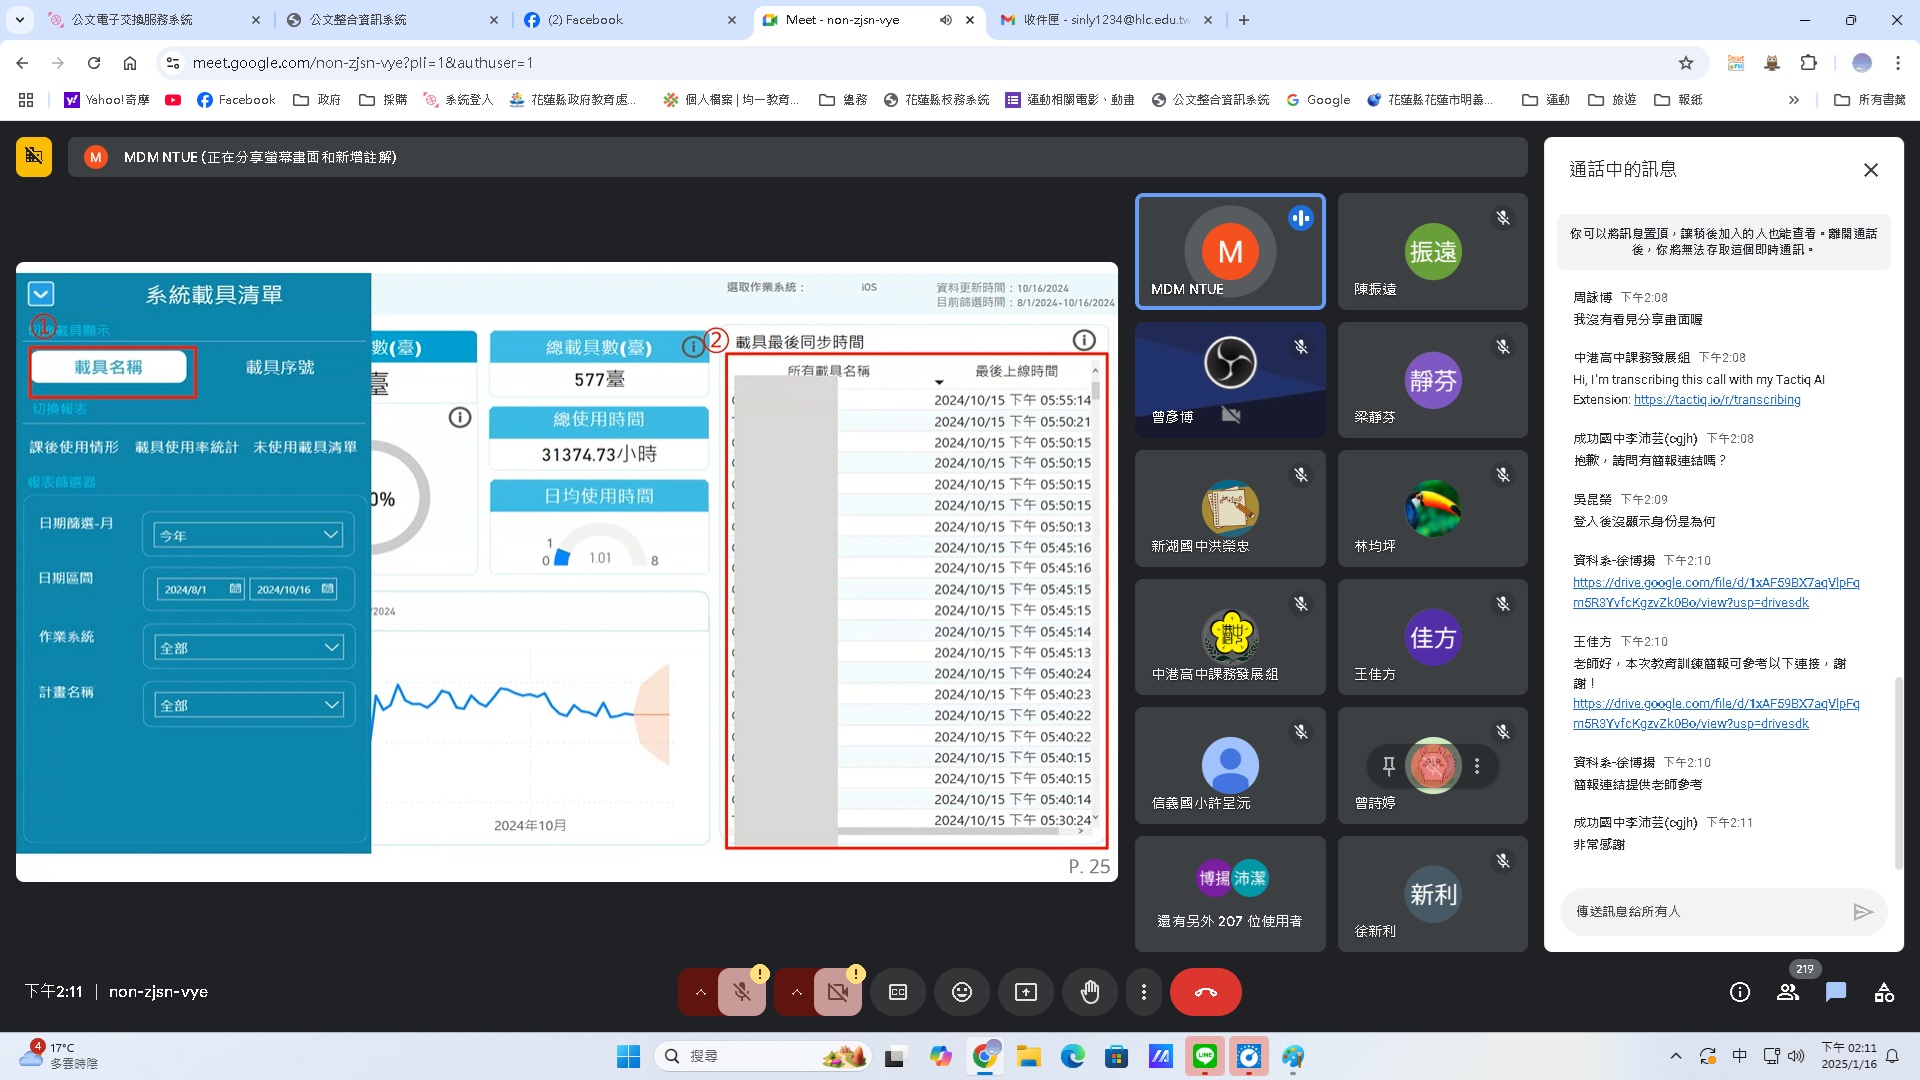Click the red leave call button
1920x1080 pixels.
point(1205,992)
